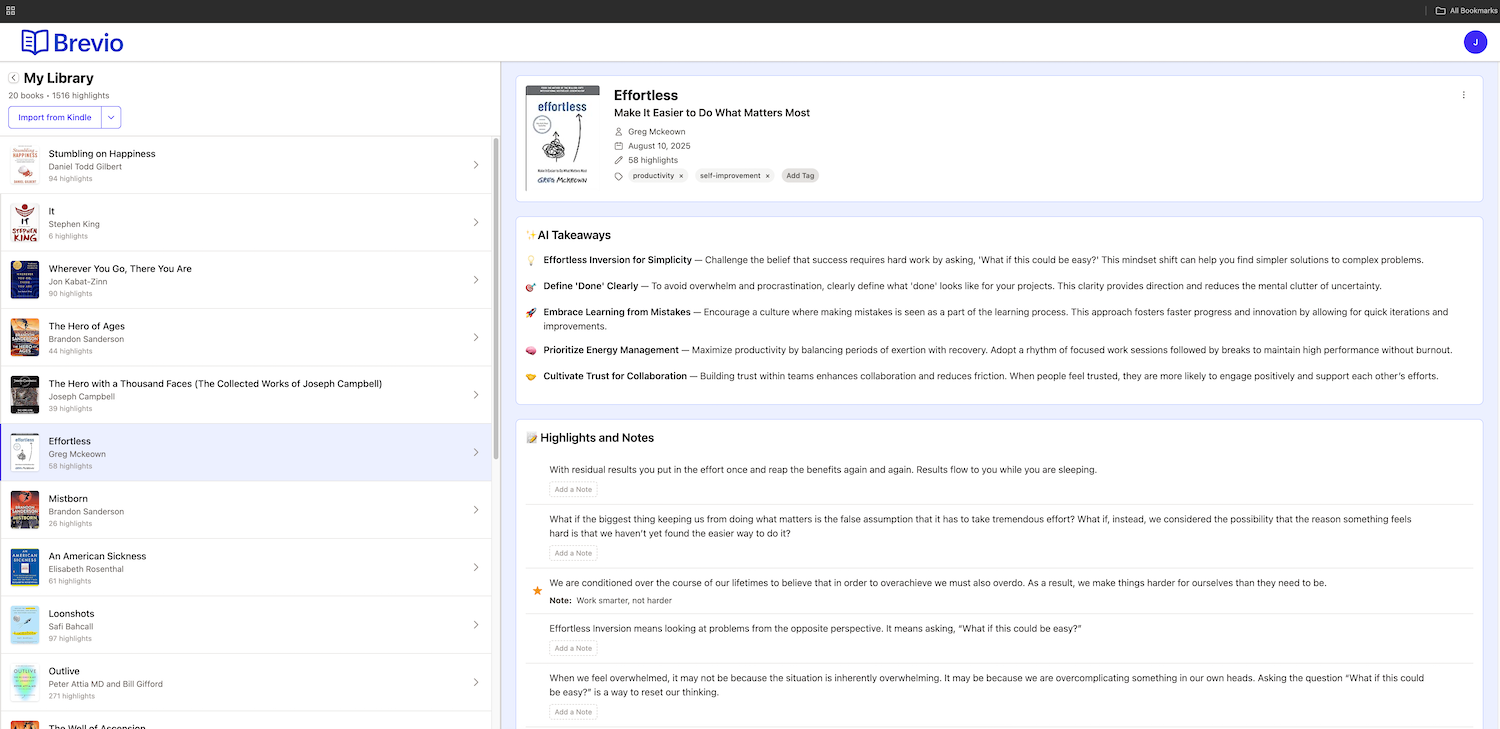The width and height of the screenshot is (1500, 729).
Task: Click the Brevio wordmark text
Action: tap(88, 42)
